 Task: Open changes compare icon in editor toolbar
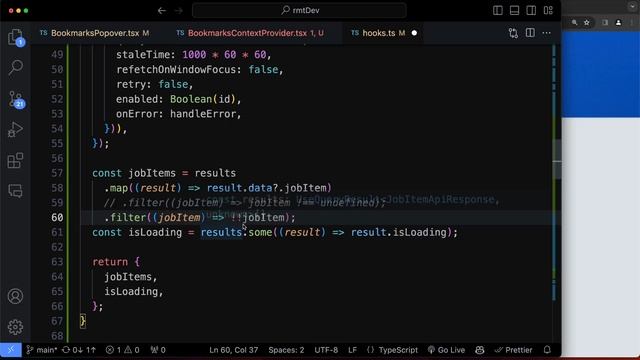(x=513, y=33)
